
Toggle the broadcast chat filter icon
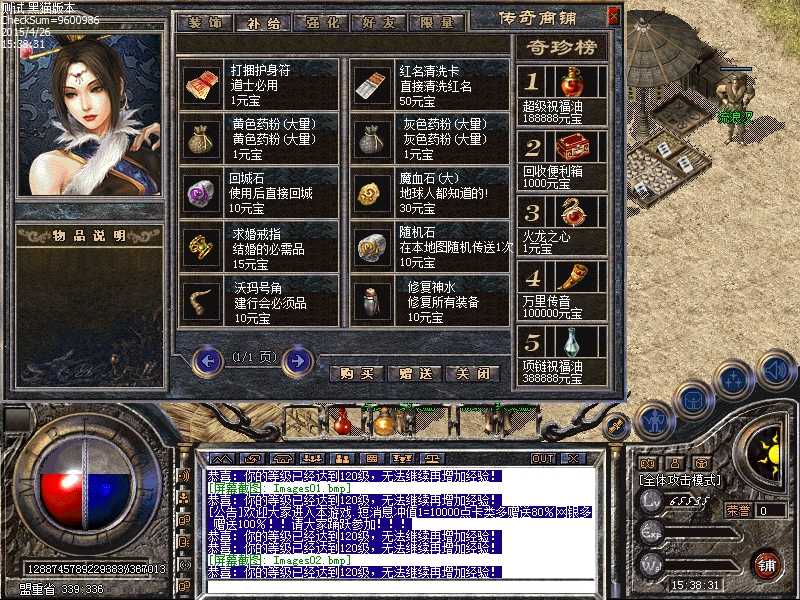coord(185,476)
